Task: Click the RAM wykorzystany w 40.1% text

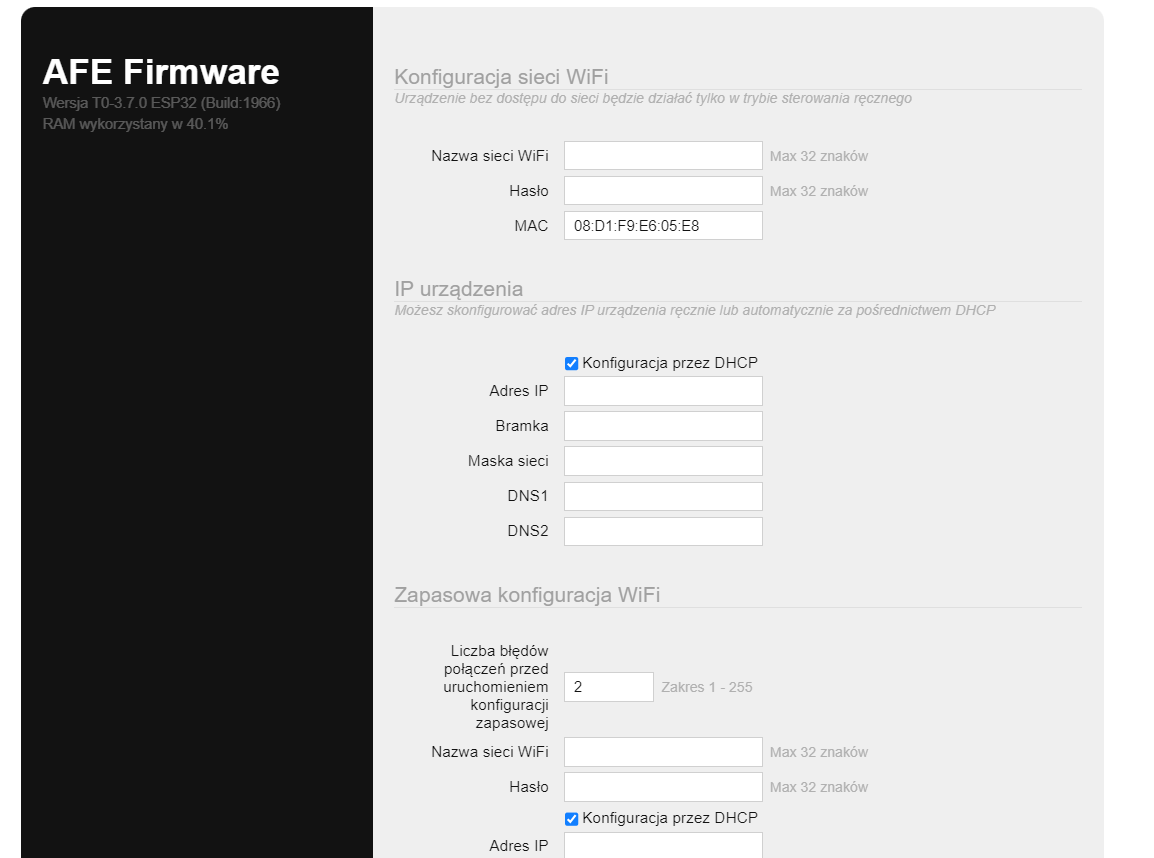Action: pos(135,124)
